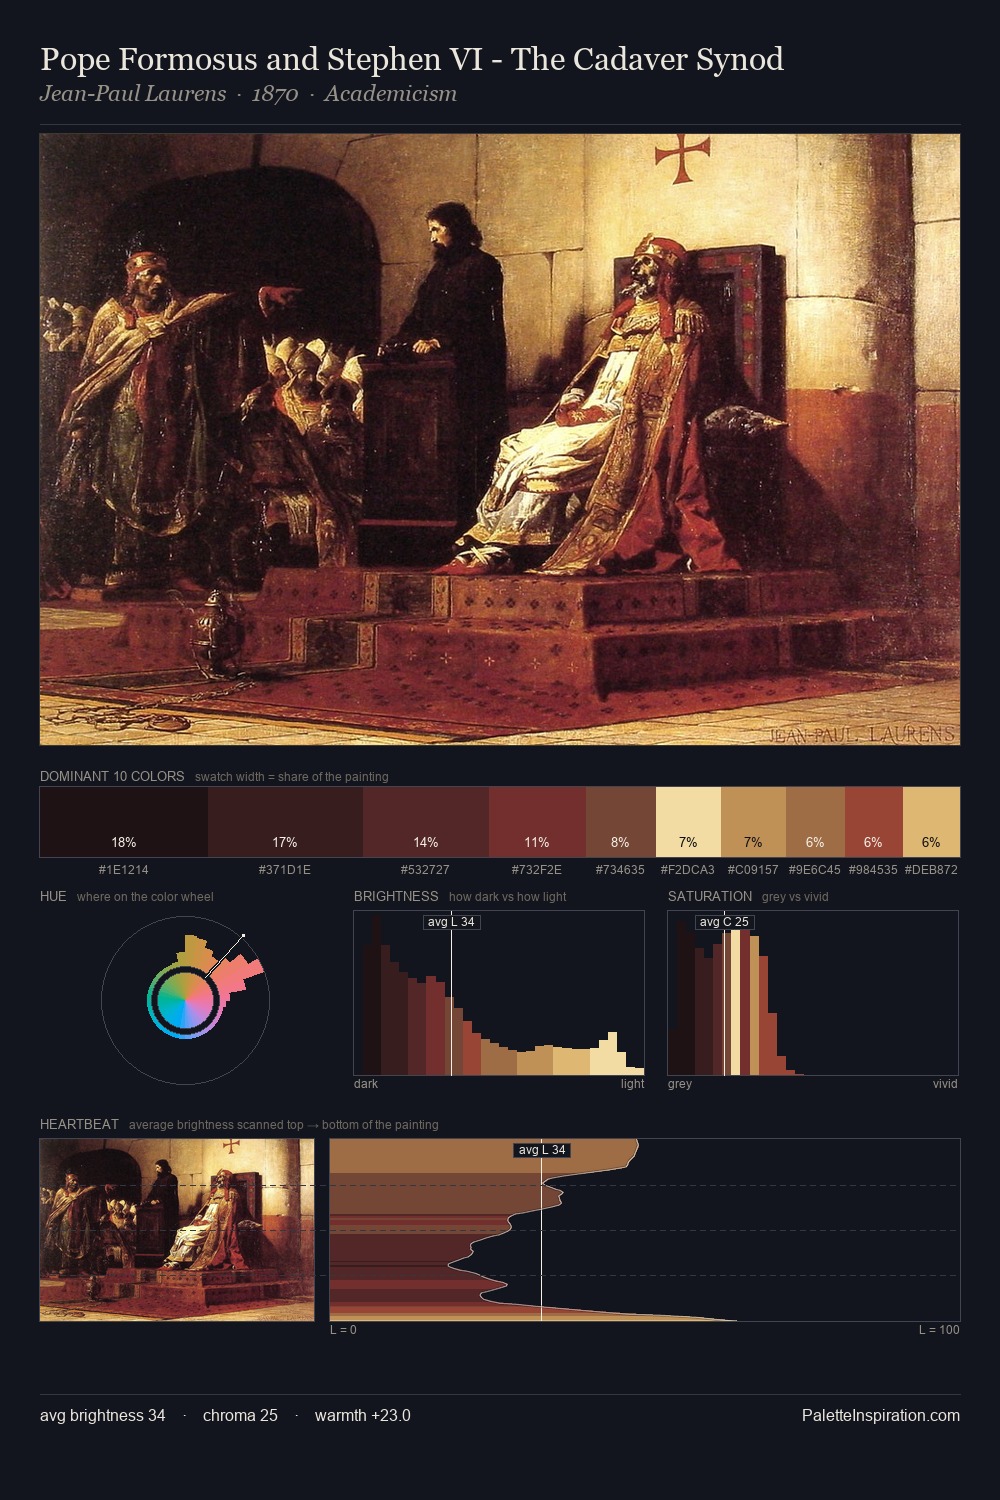
Task: Click the hex label #9E6C45
Action: tap(815, 870)
